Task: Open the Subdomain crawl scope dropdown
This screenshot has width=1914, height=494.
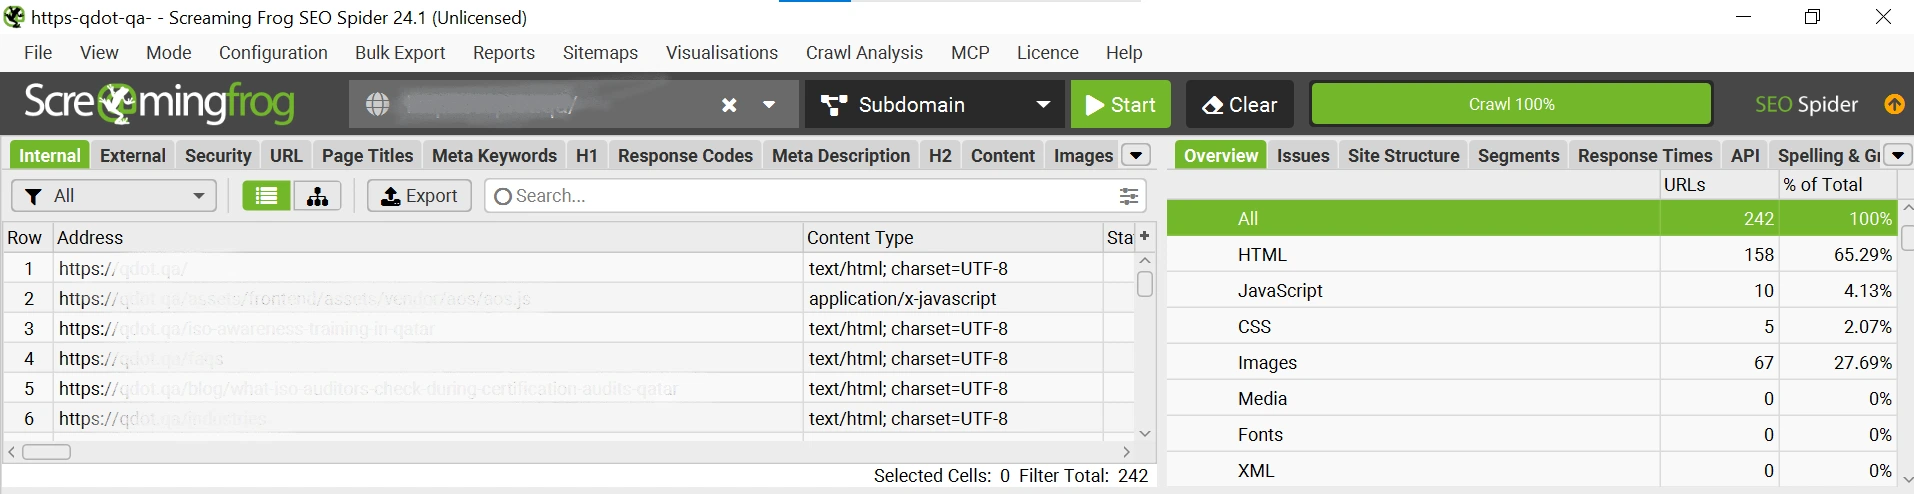Action: pos(934,104)
